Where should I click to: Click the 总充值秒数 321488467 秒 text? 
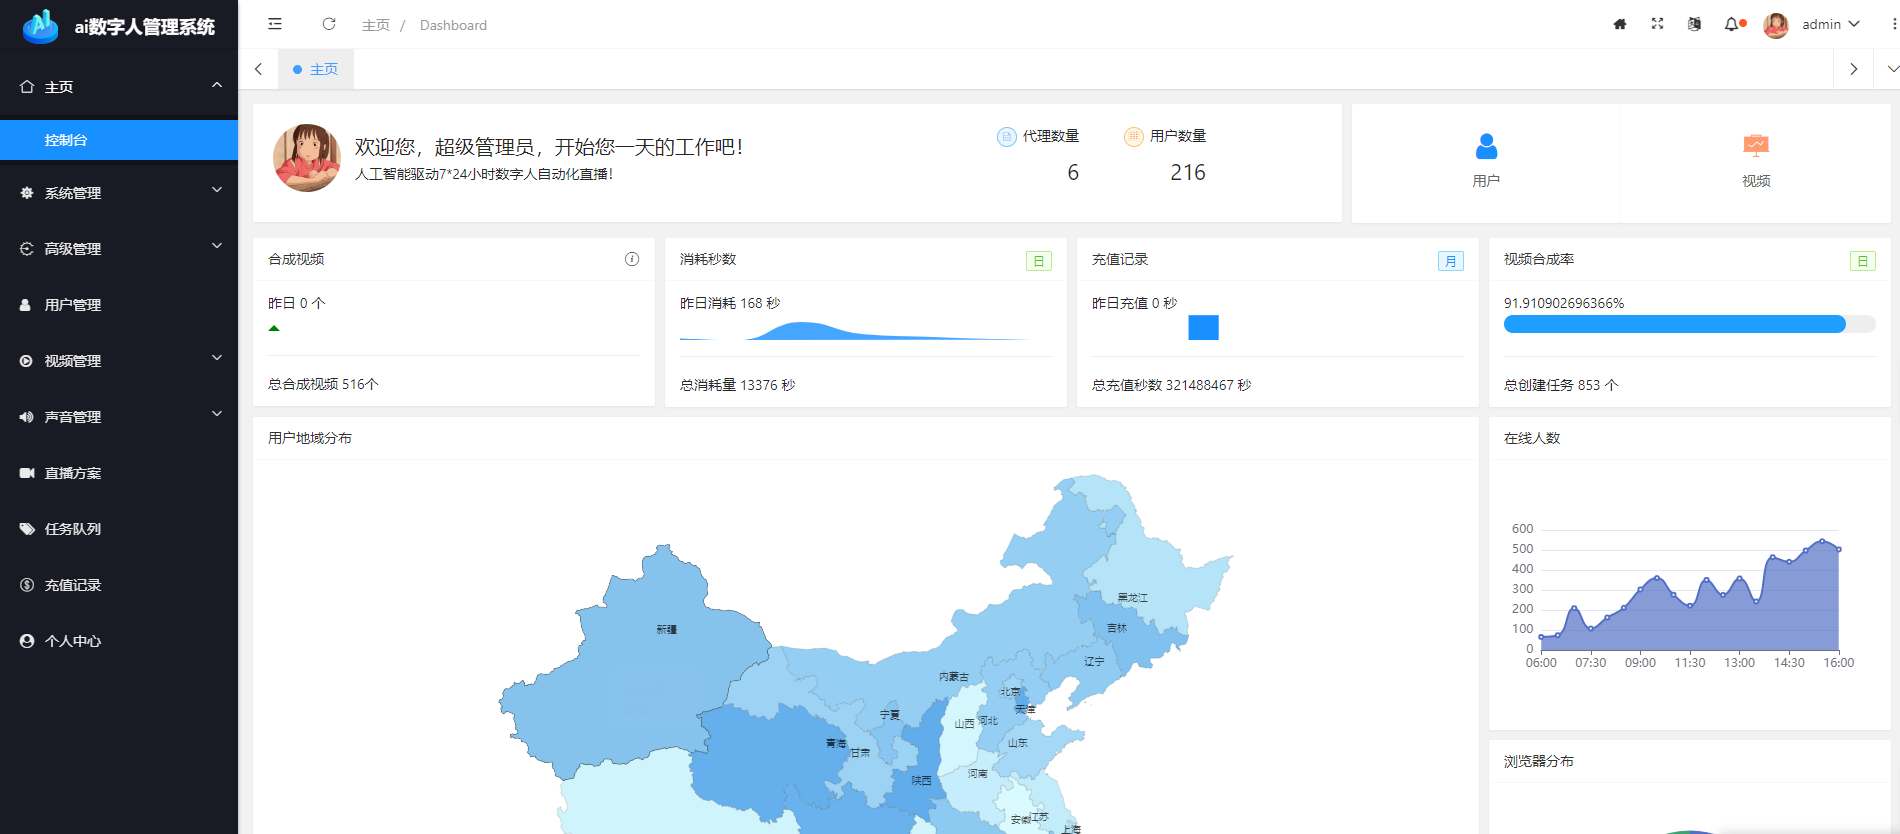[1171, 385]
